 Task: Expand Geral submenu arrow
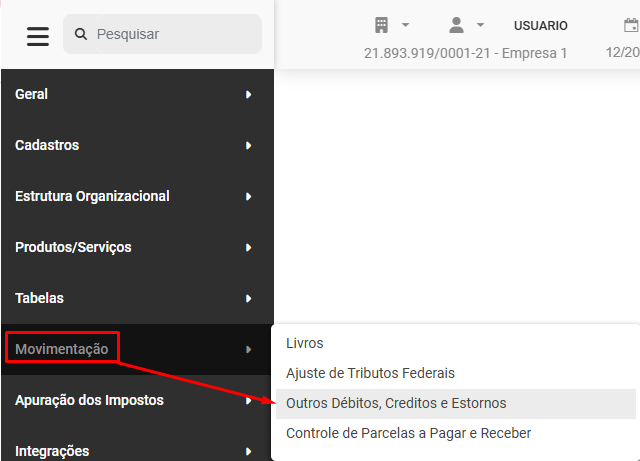(x=249, y=95)
